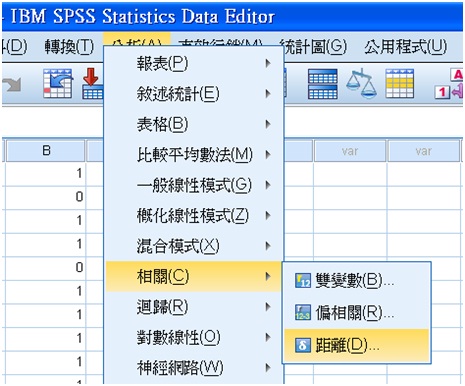Click the 偏相關 partial correlation icon
This screenshot has height=386, width=465.
pyautogui.click(x=303, y=312)
